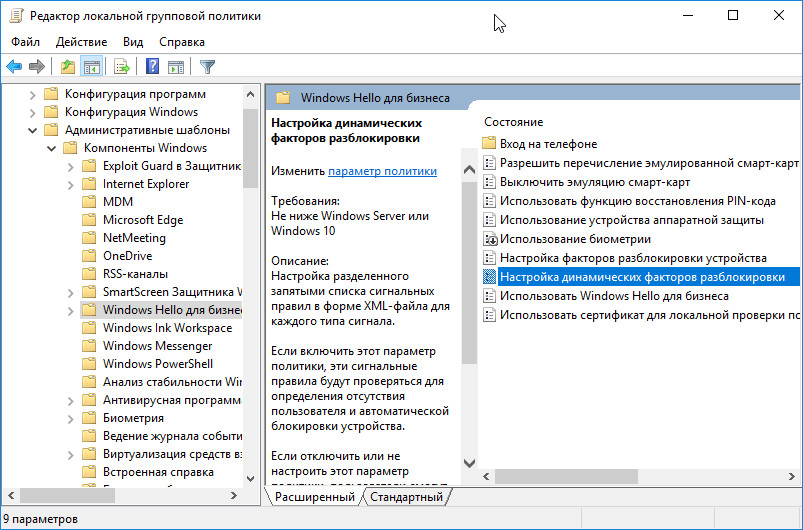This screenshot has height=530, width=803.
Task: Open Help via the question mark icon
Action: coord(152,67)
